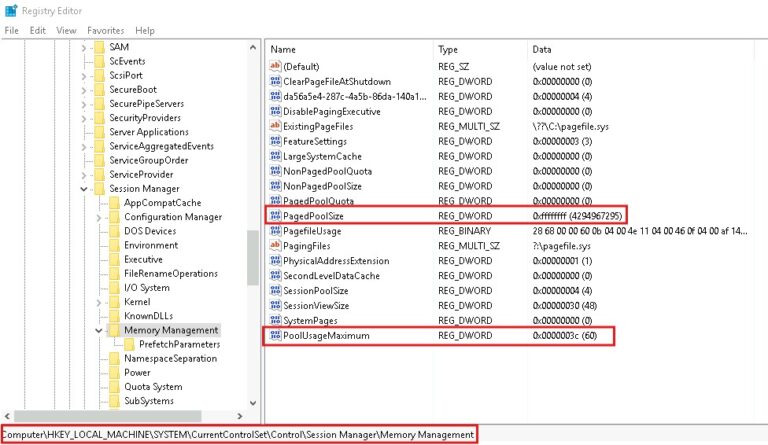Select the PoolUsageMaximum value icon
Viewport: 768px width, 445px height.
click(x=276, y=336)
